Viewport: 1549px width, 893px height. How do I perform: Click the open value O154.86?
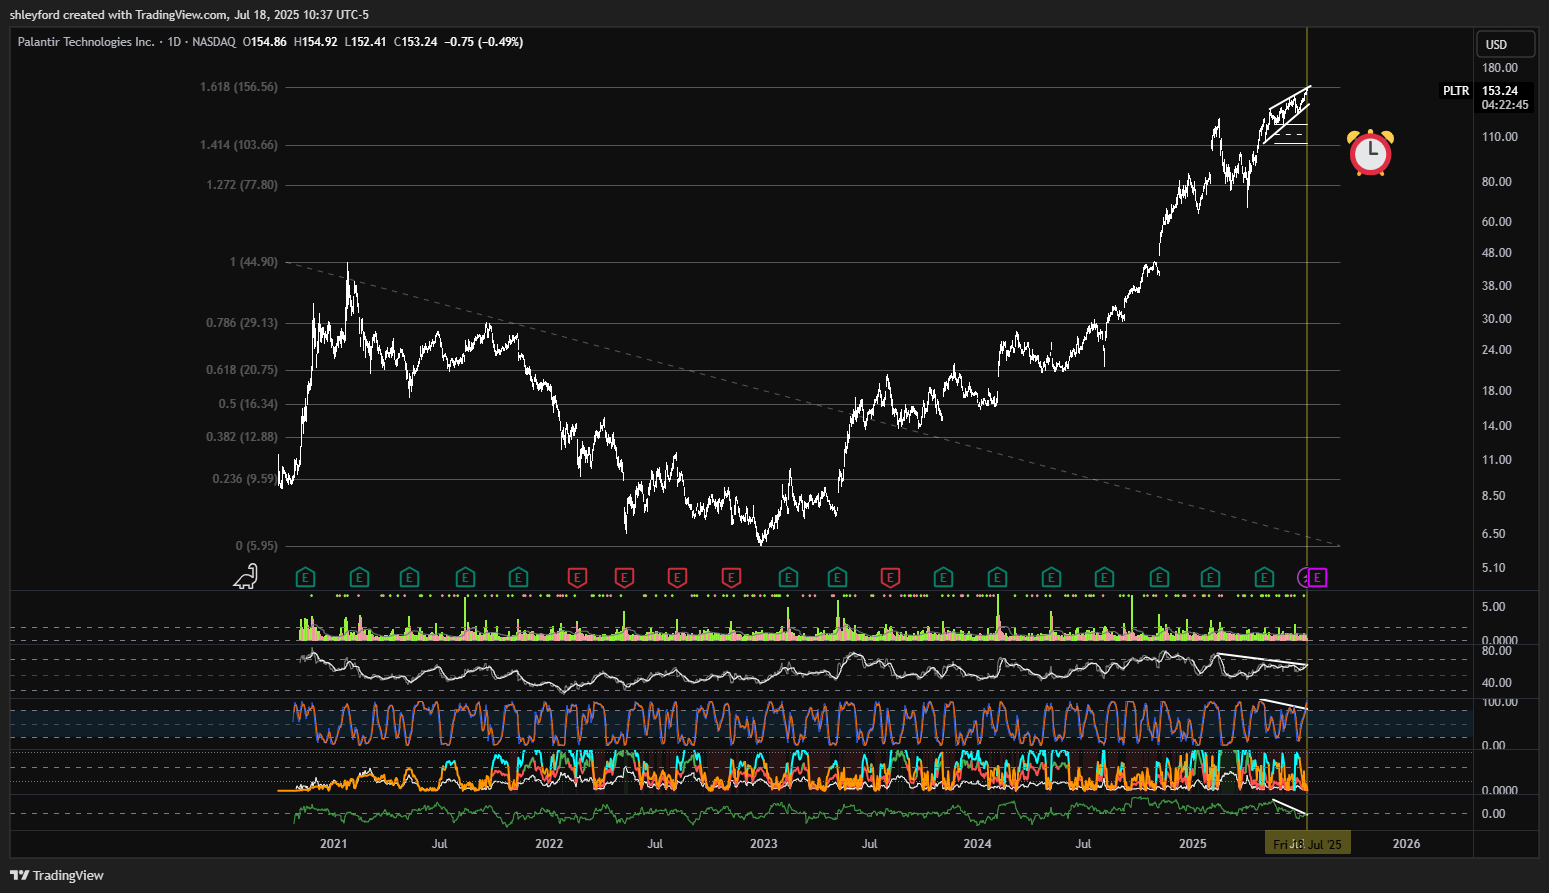pyautogui.click(x=265, y=42)
